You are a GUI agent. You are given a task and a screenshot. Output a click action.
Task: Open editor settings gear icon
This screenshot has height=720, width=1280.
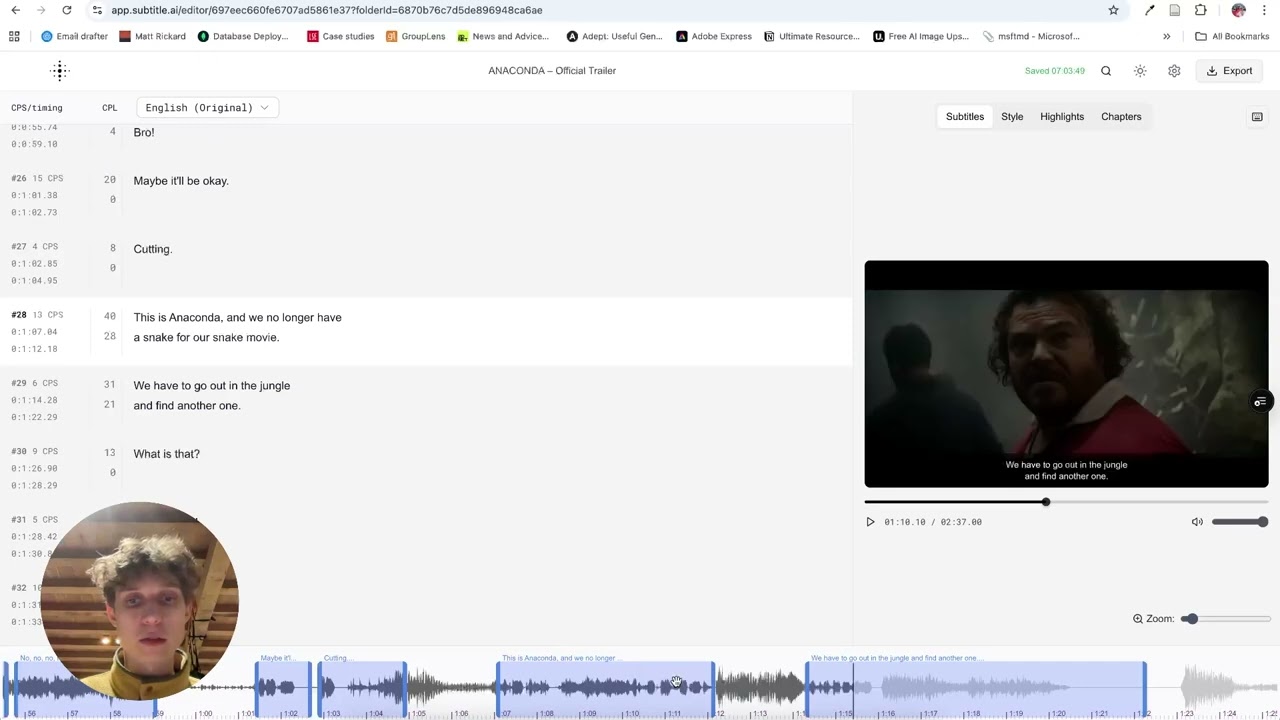[x=1174, y=71]
